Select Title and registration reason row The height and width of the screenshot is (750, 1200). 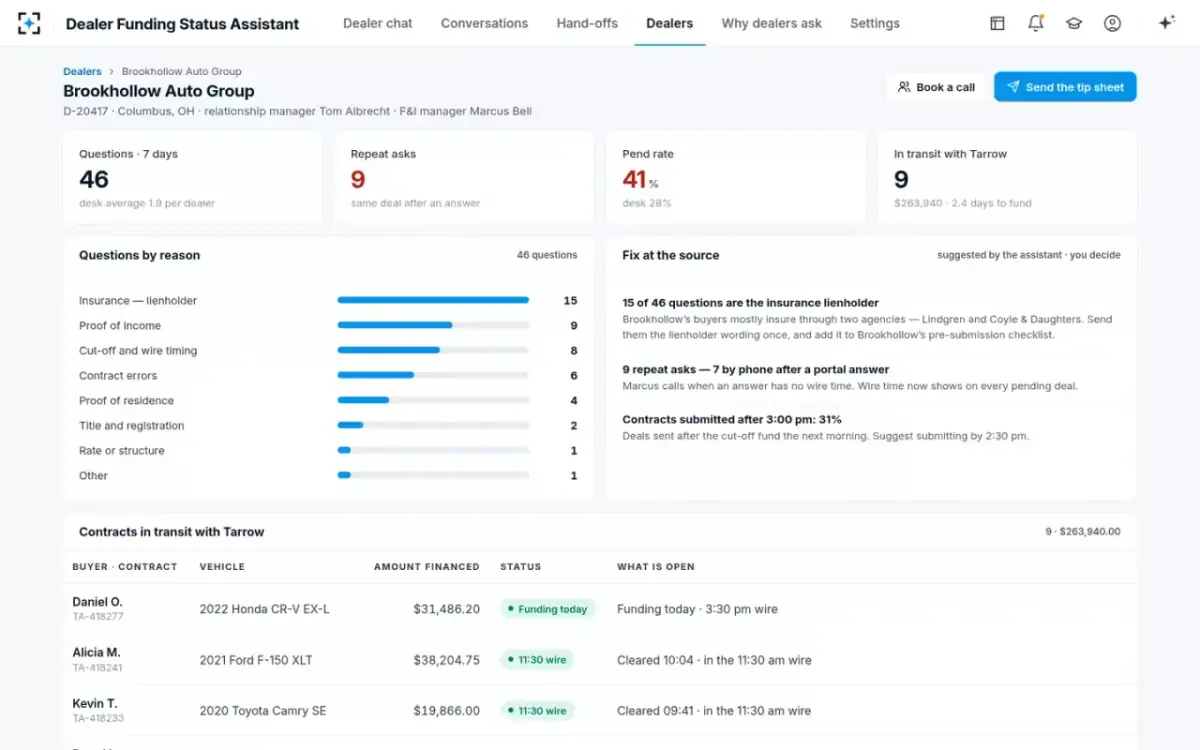tap(328, 426)
